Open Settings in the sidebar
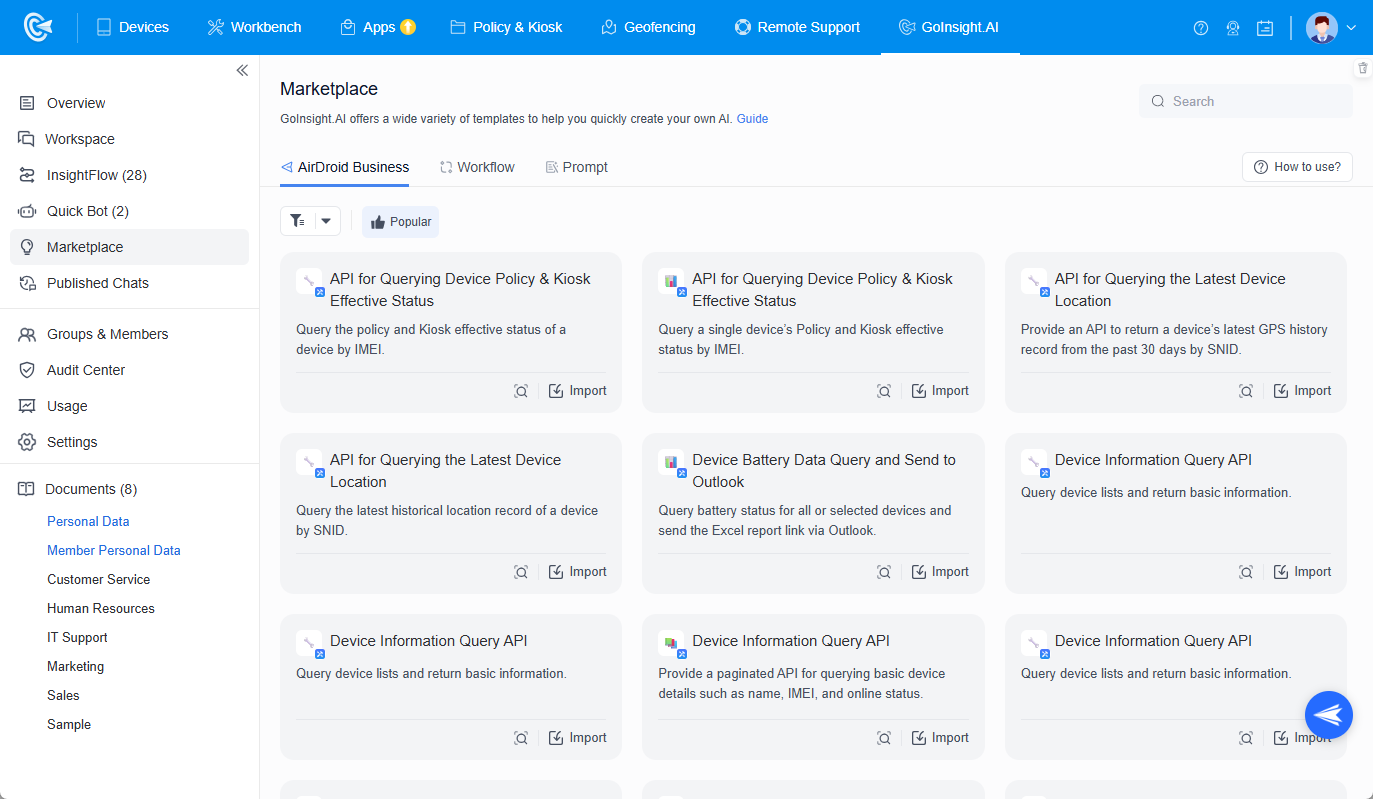 pos(130,442)
